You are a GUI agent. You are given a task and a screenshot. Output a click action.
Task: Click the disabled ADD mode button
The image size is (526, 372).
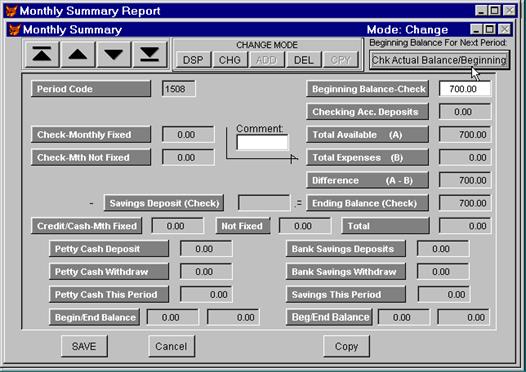click(x=266, y=60)
